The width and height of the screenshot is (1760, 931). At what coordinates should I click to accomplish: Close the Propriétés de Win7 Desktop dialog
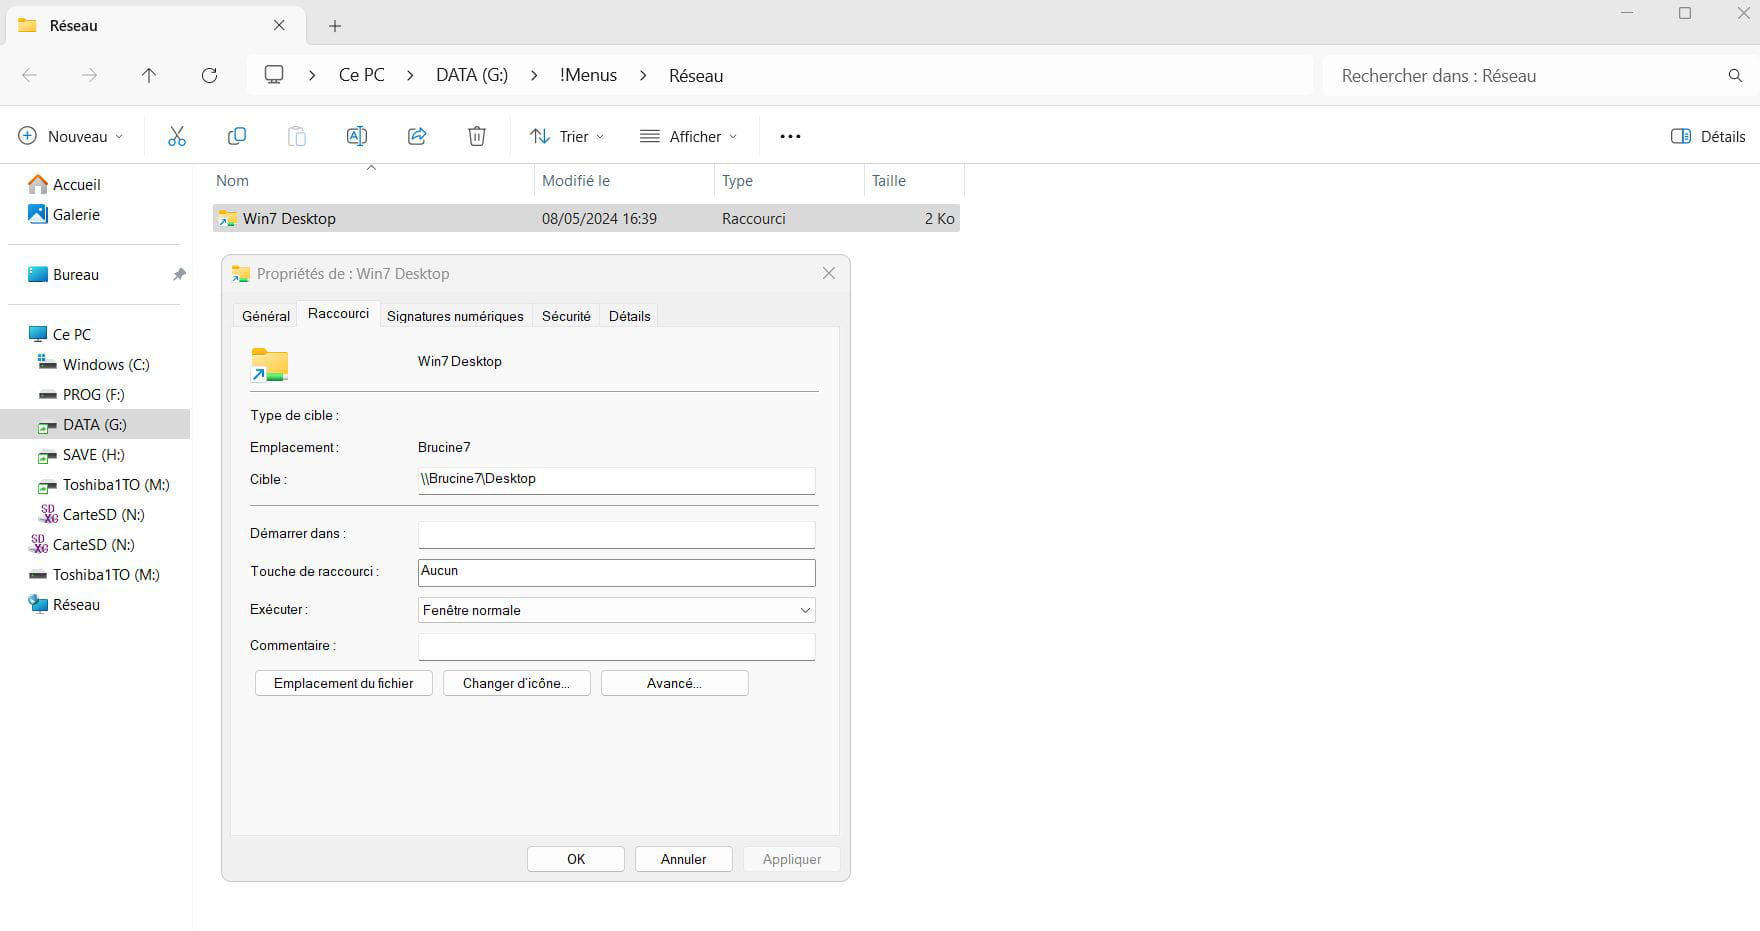(829, 273)
